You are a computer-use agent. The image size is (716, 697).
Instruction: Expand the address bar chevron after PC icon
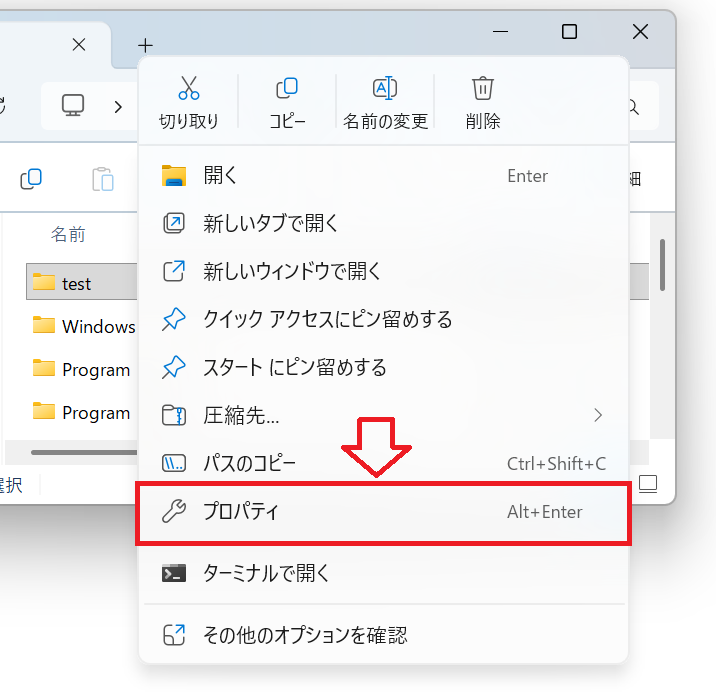point(118,107)
